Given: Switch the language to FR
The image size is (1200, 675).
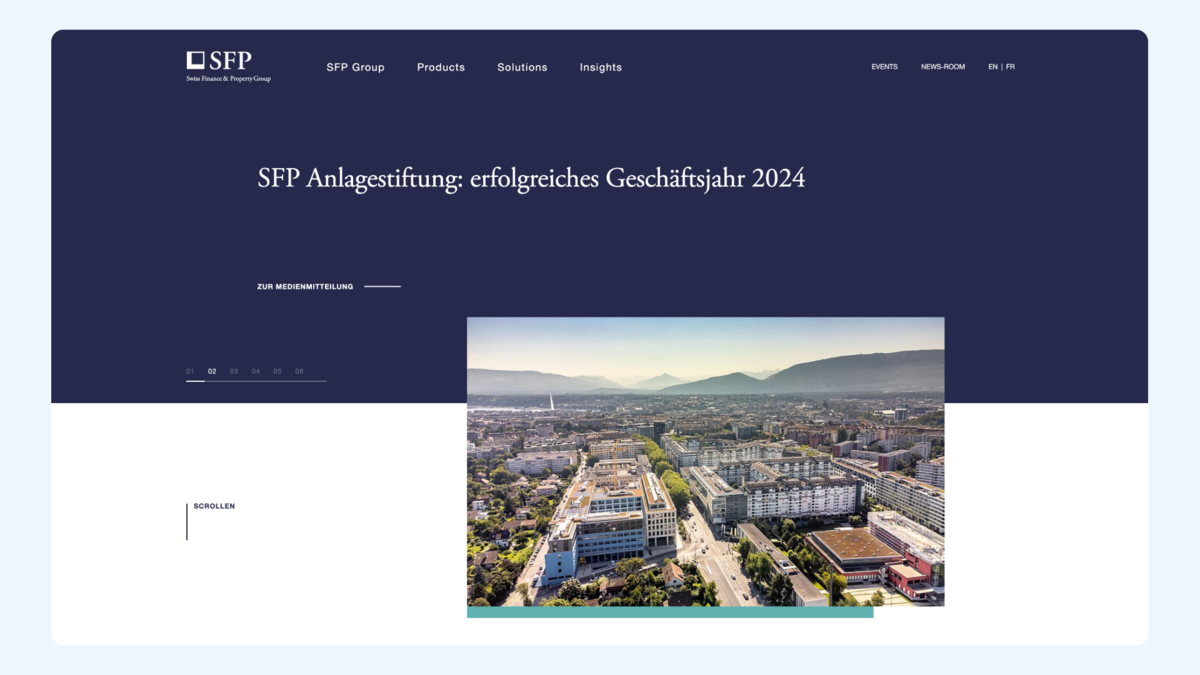Looking at the screenshot, I should 1010,67.
